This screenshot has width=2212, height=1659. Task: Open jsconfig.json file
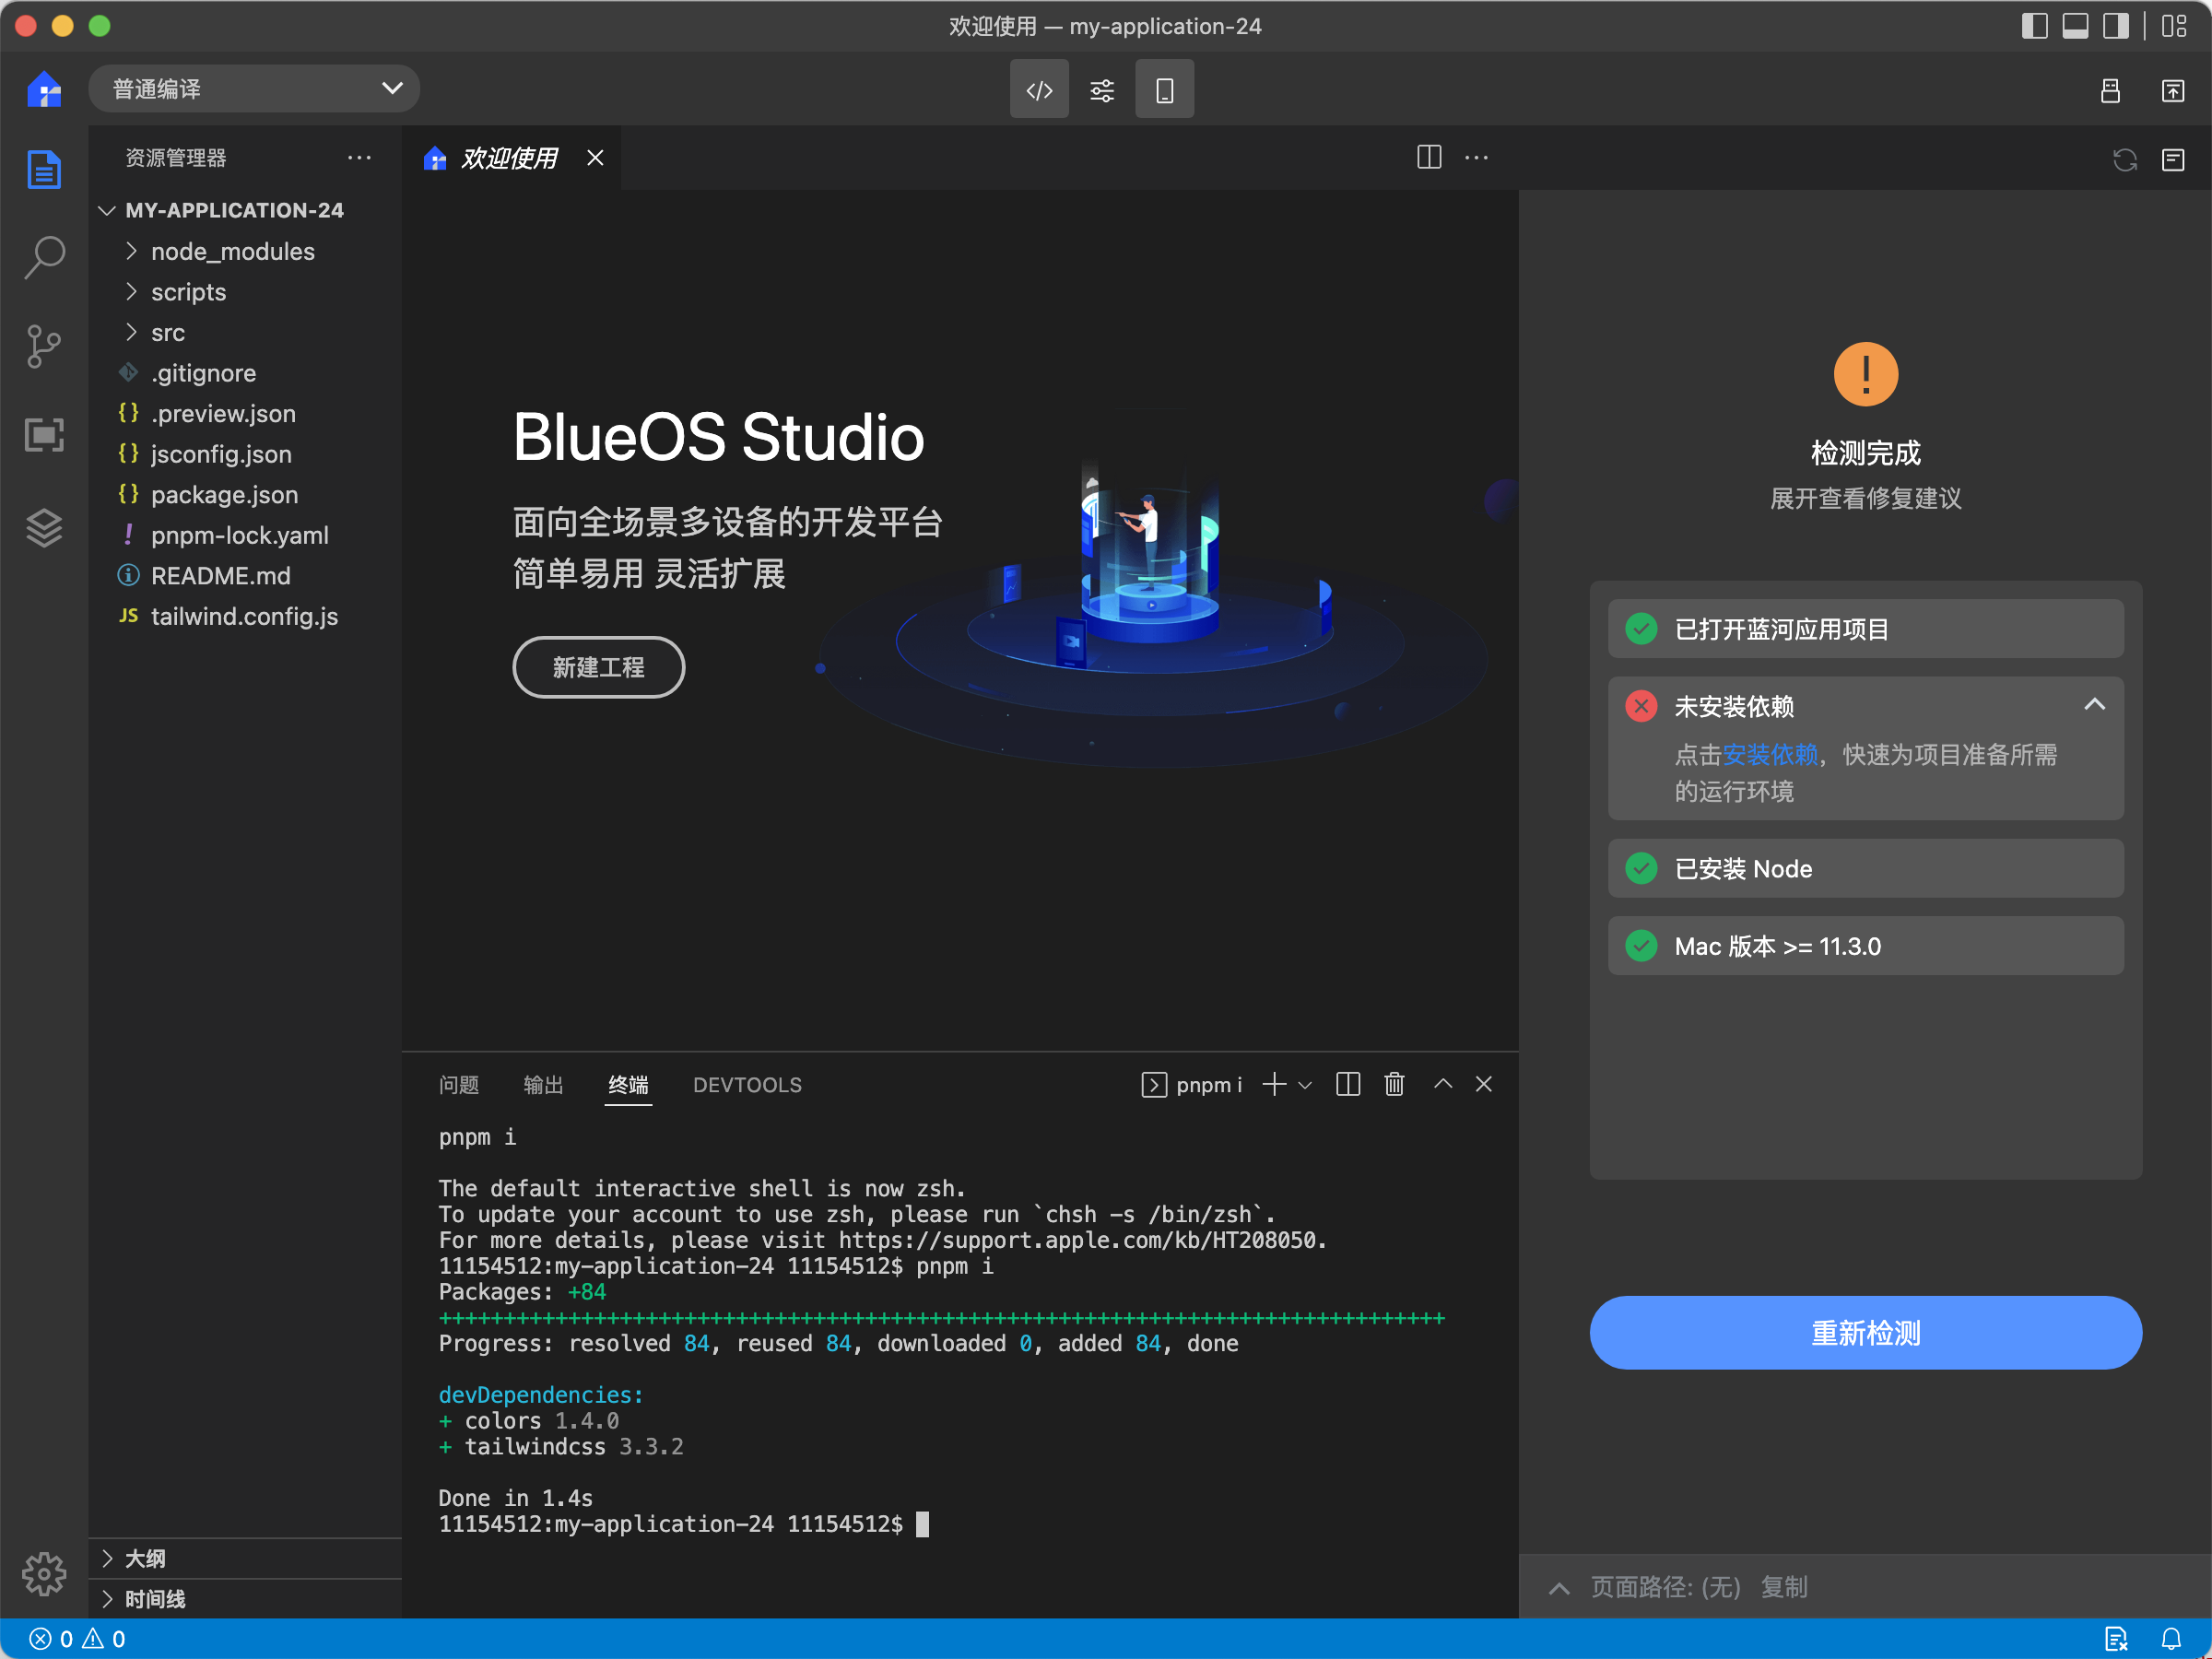pyautogui.click(x=245, y=454)
